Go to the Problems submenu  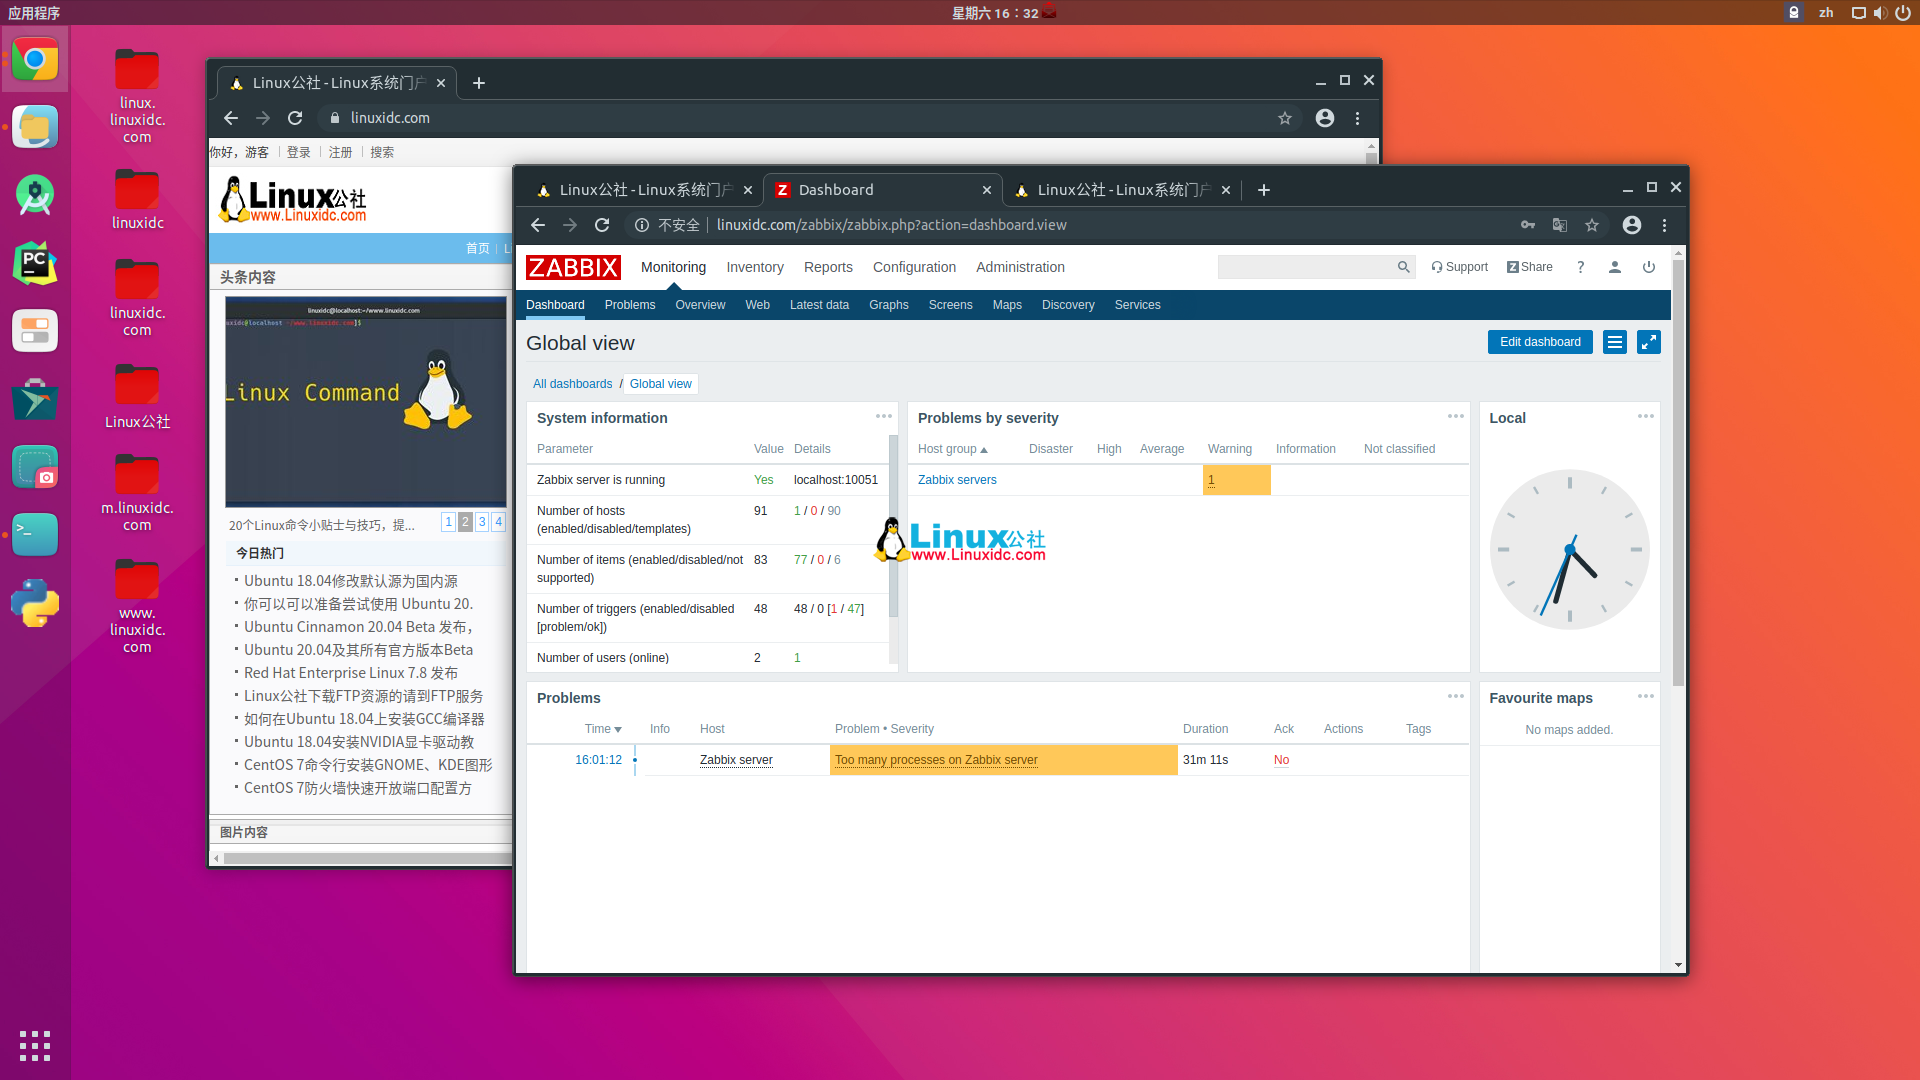630,305
